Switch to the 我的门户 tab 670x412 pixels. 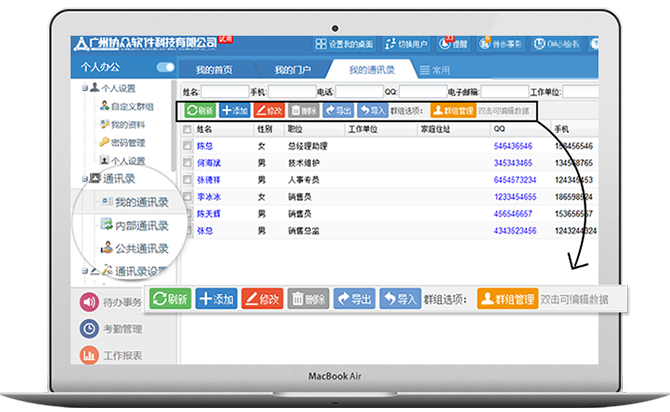click(x=293, y=70)
